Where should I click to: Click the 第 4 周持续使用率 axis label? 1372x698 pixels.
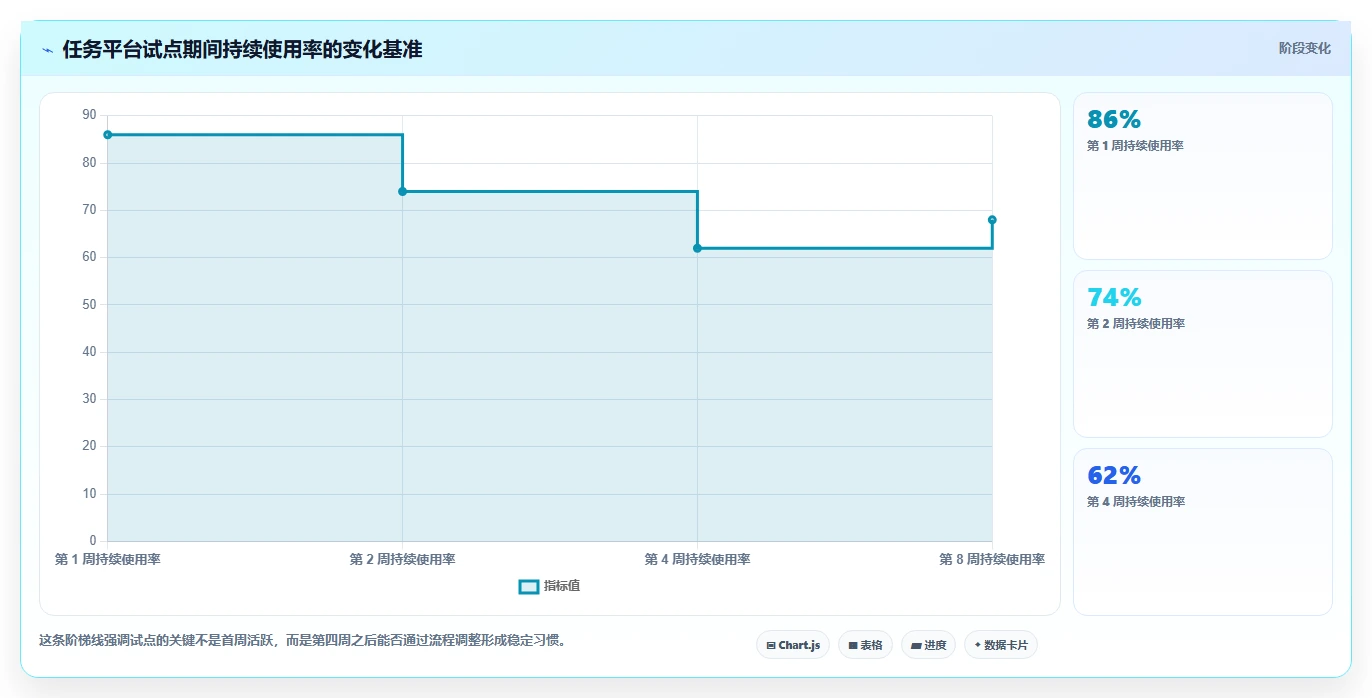[697, 559]
